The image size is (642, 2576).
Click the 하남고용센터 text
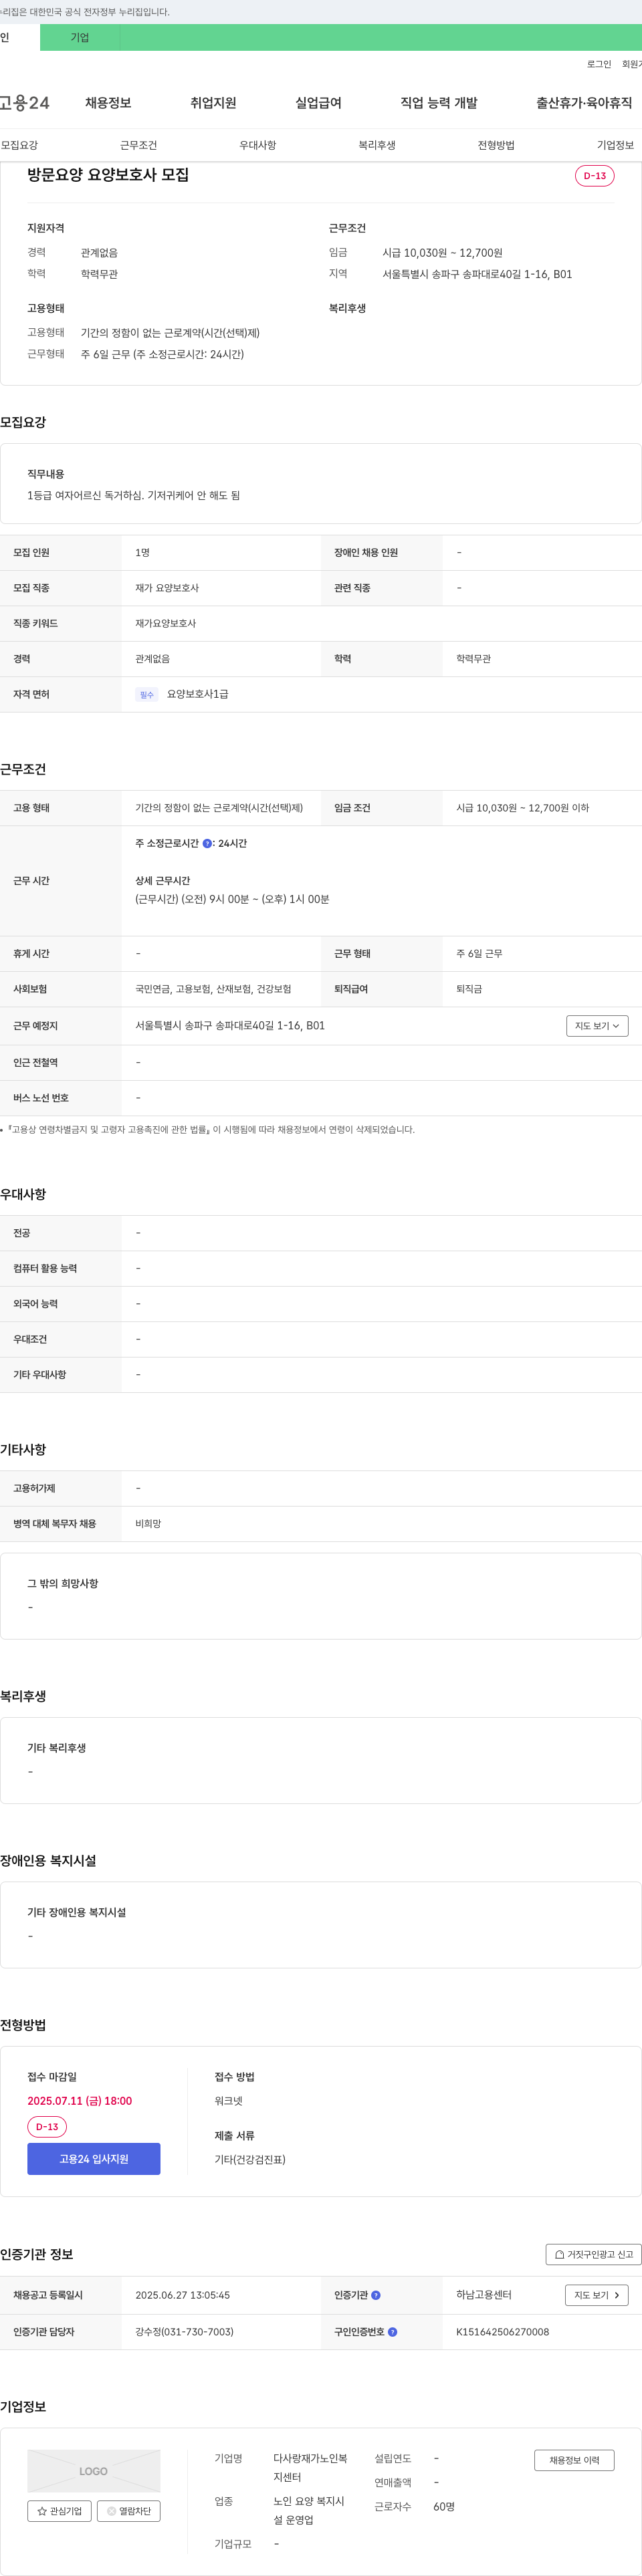pyautogui.click(x=484, y=2295)
